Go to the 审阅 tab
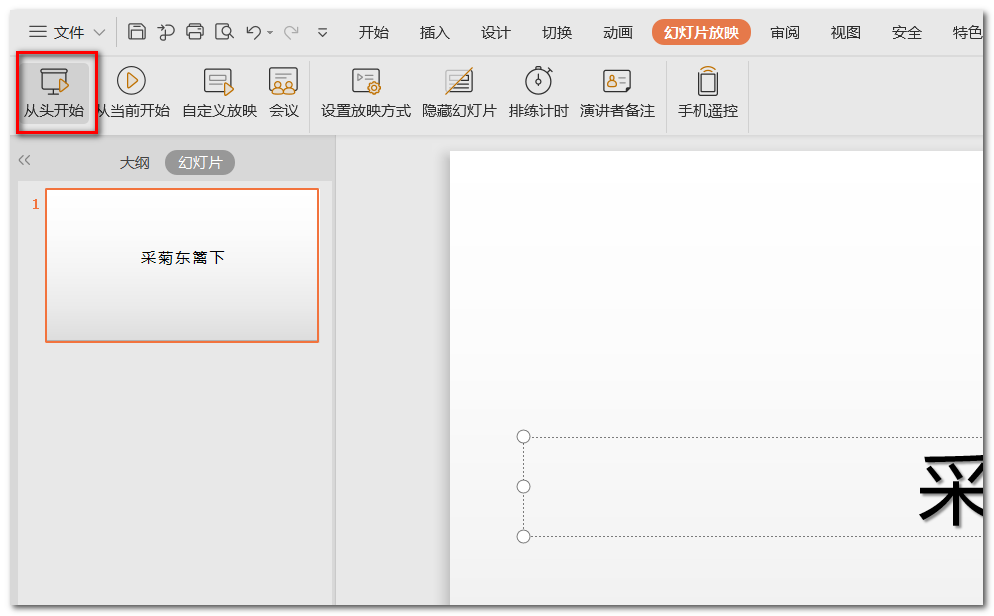The image size is (994, 616). pyautogui.click(x=785, y=32)
